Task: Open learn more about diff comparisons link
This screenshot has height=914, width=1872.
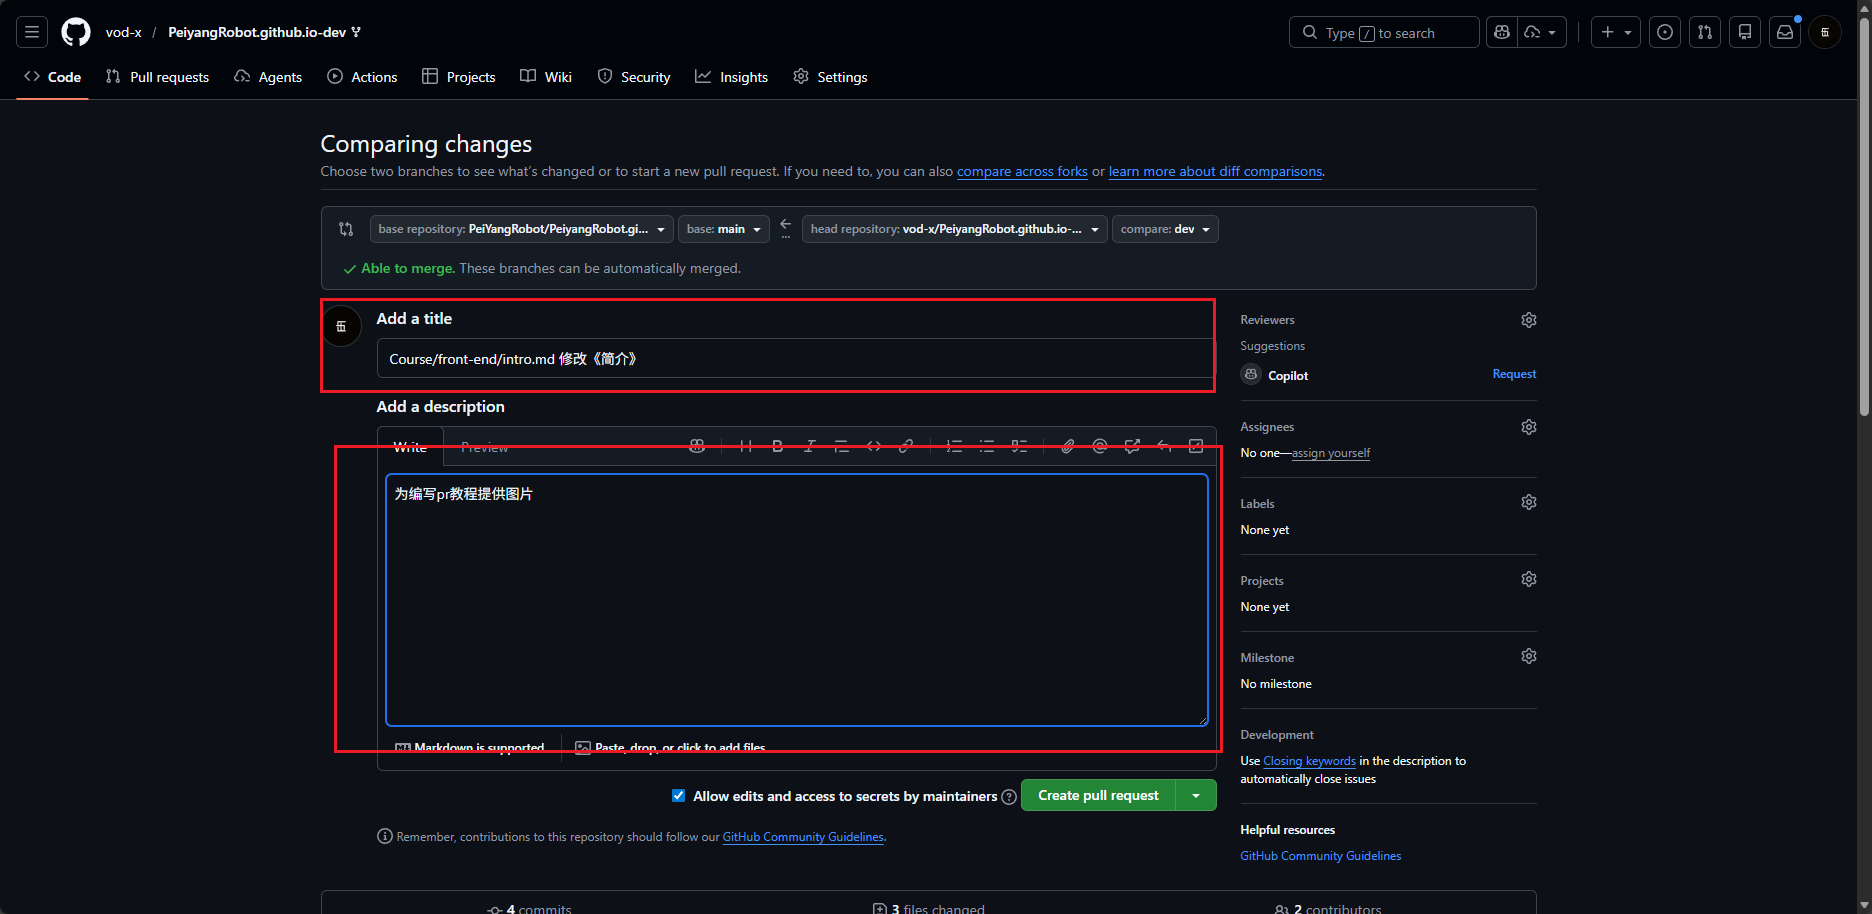Action: pyautogui.click(x=1215, y=171)
